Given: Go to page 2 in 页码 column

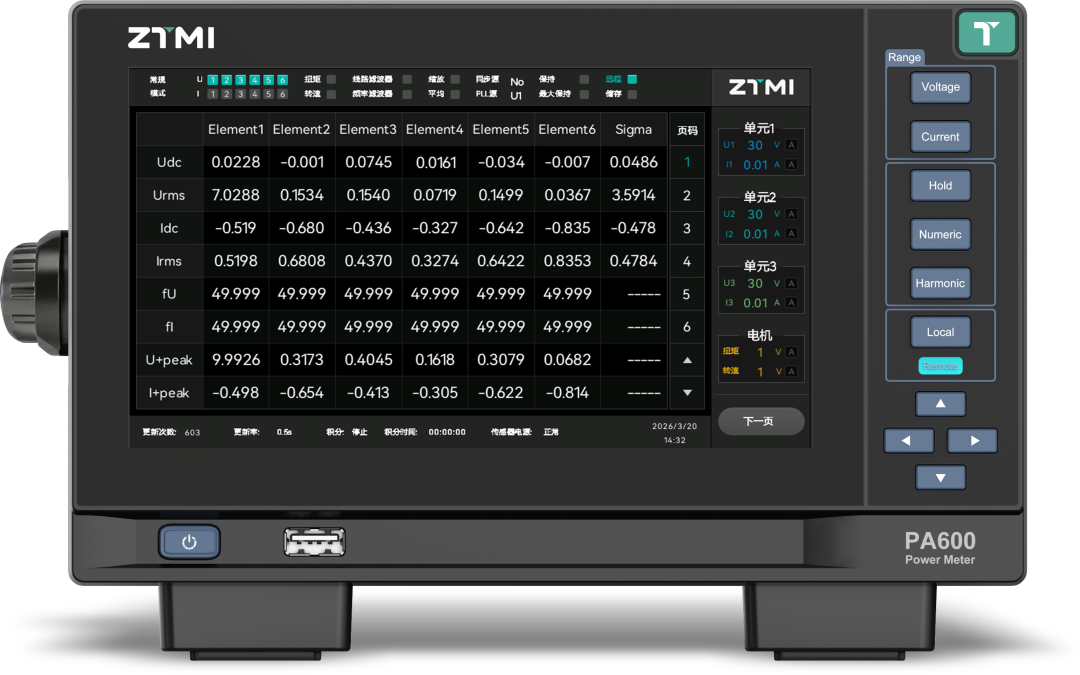Looking at the screenshot, I should click(687, 196).
